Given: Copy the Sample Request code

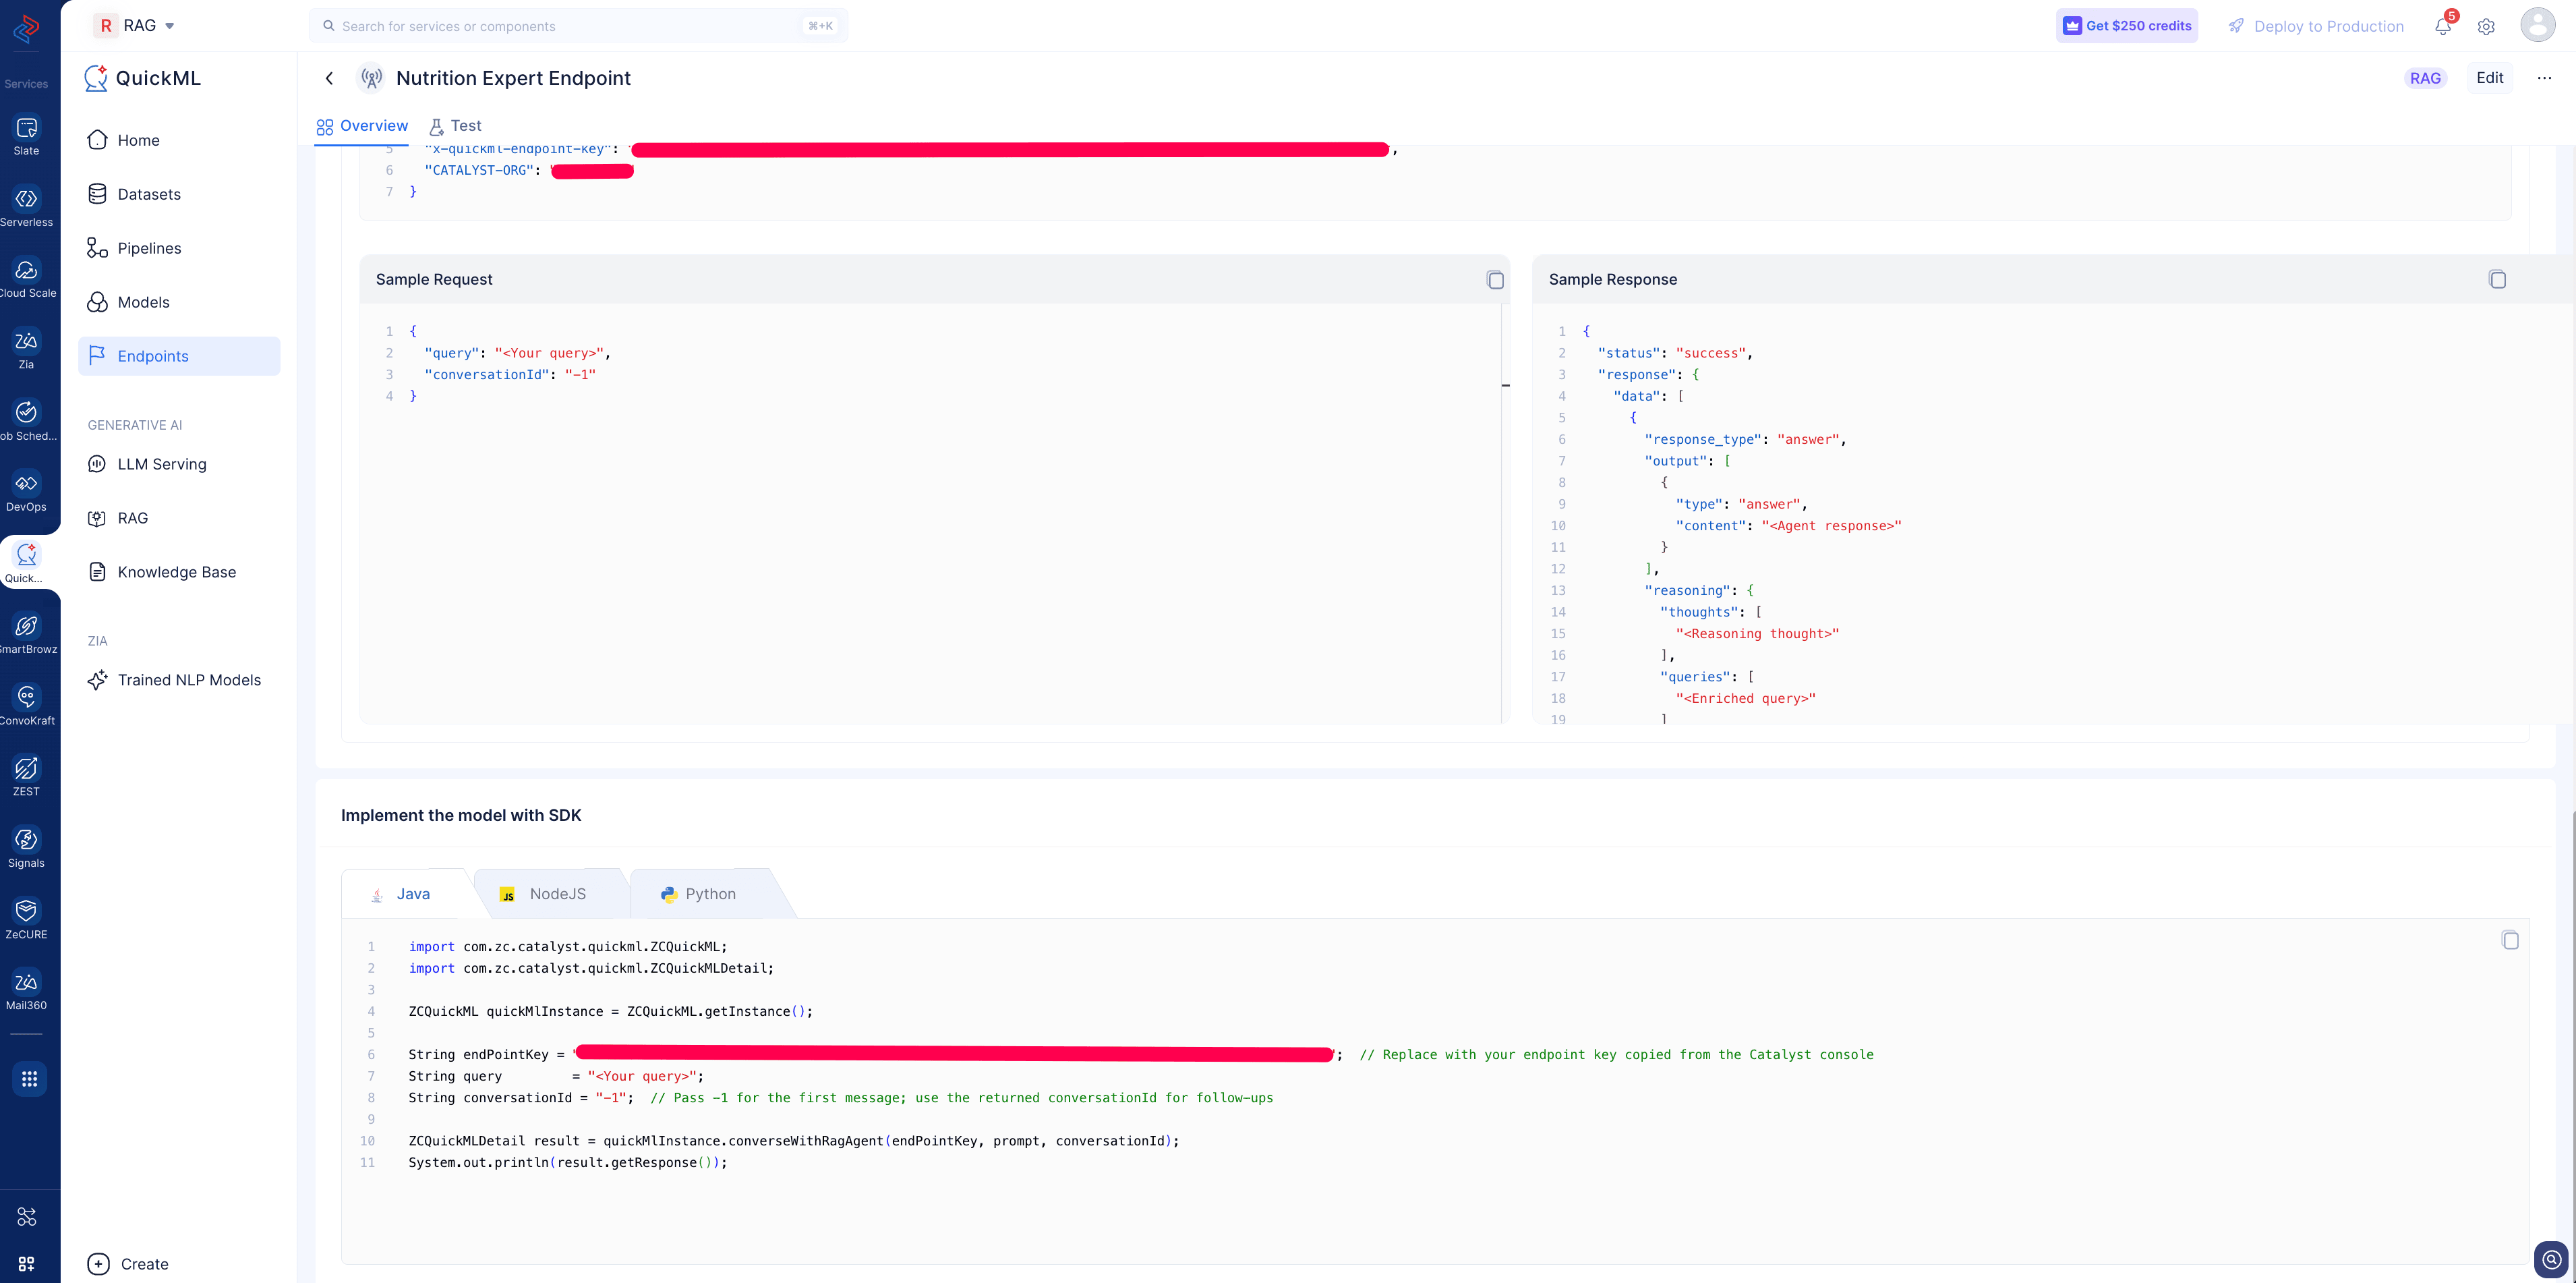Looking at the screenshot, I should click(1495, 280).
